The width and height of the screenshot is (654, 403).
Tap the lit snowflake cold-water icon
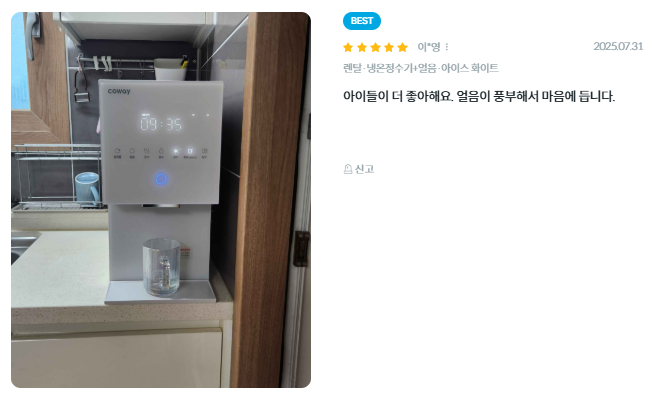[176, 151]
